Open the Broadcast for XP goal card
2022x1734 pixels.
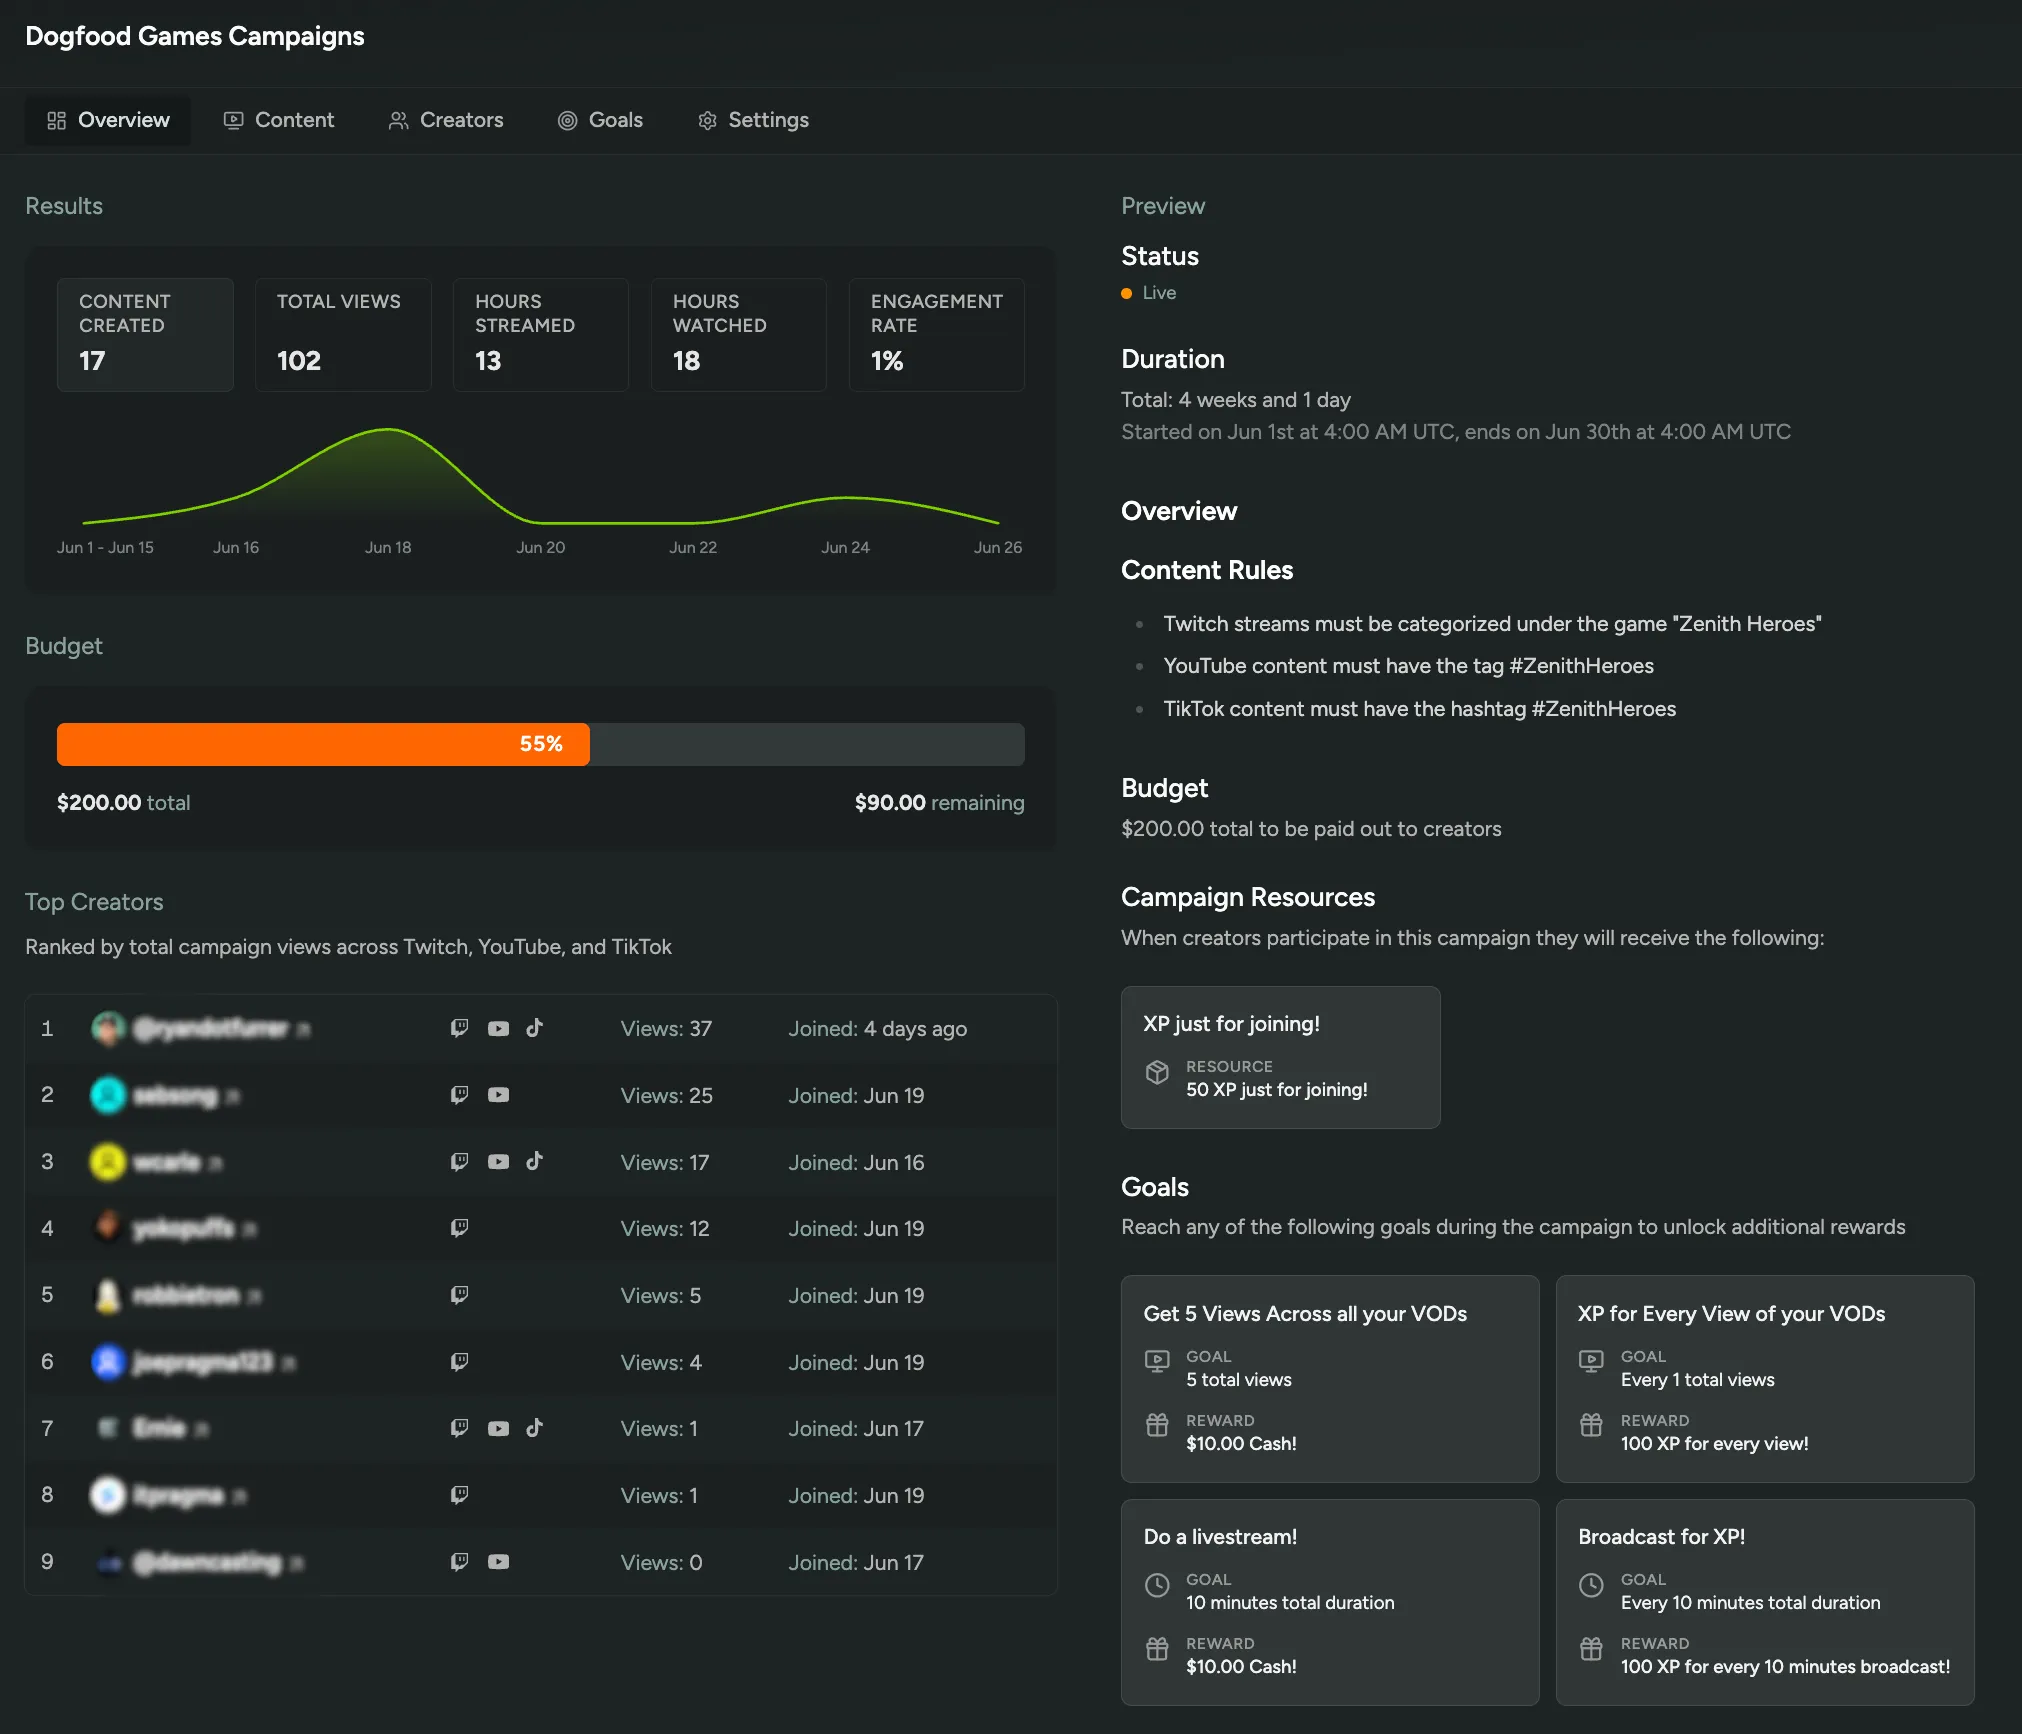click(x=1765, y=1602)
